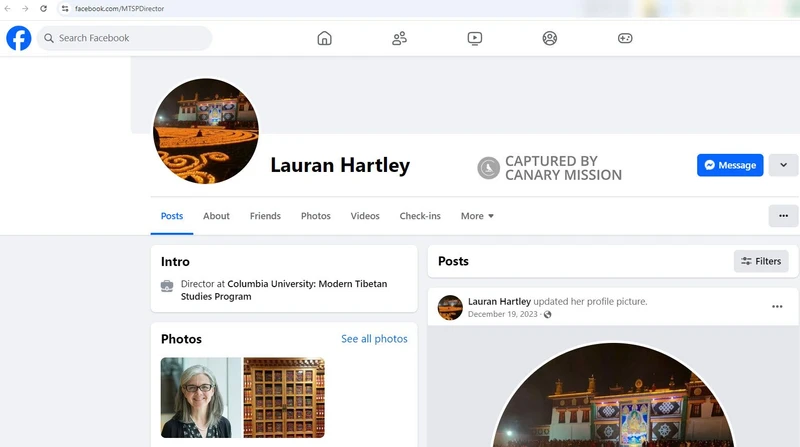Reload the page with refresh icon
This screenshot has height=447, width=800.
point(43,8)
